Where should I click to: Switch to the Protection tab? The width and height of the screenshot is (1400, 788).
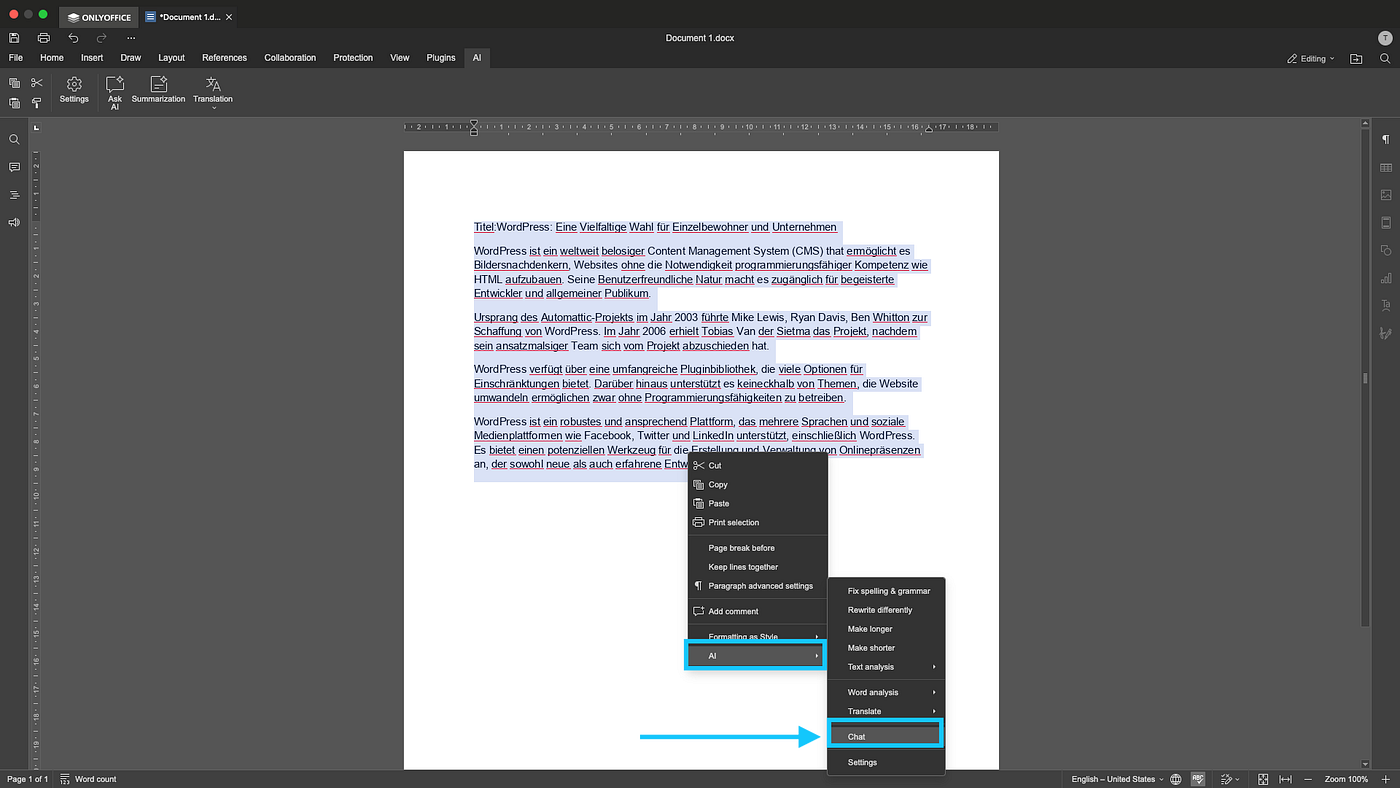[x=353, y=58]
